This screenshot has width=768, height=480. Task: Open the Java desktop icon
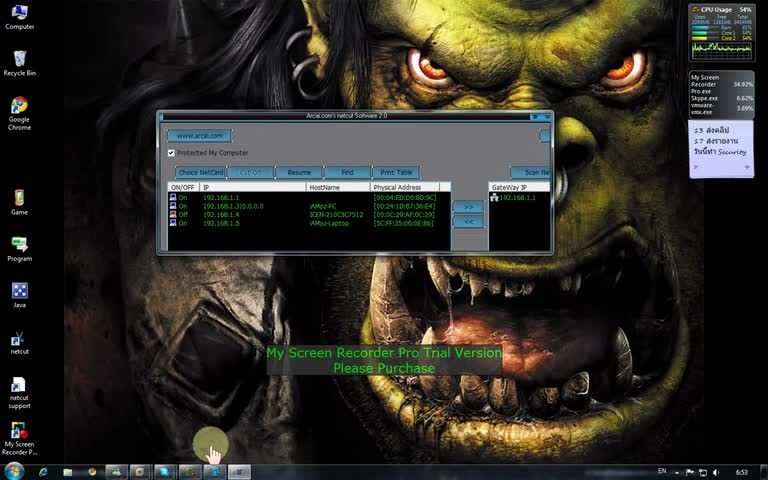[20, 295]
